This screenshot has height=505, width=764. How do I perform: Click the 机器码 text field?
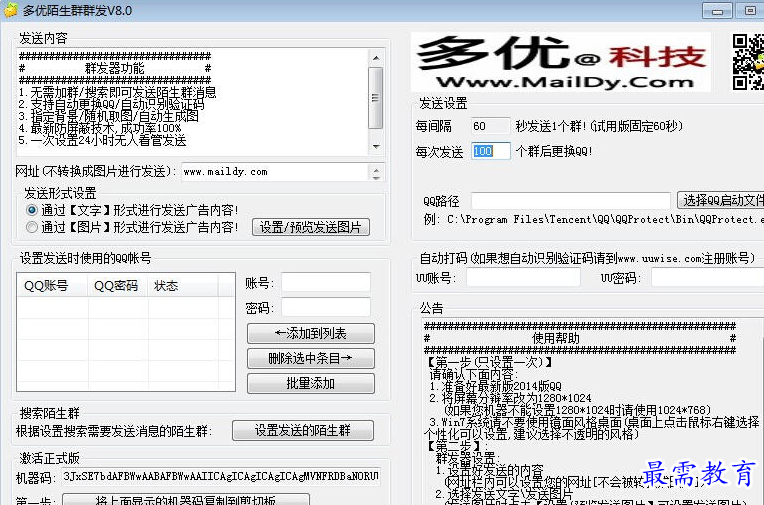(x=221, y=476)
